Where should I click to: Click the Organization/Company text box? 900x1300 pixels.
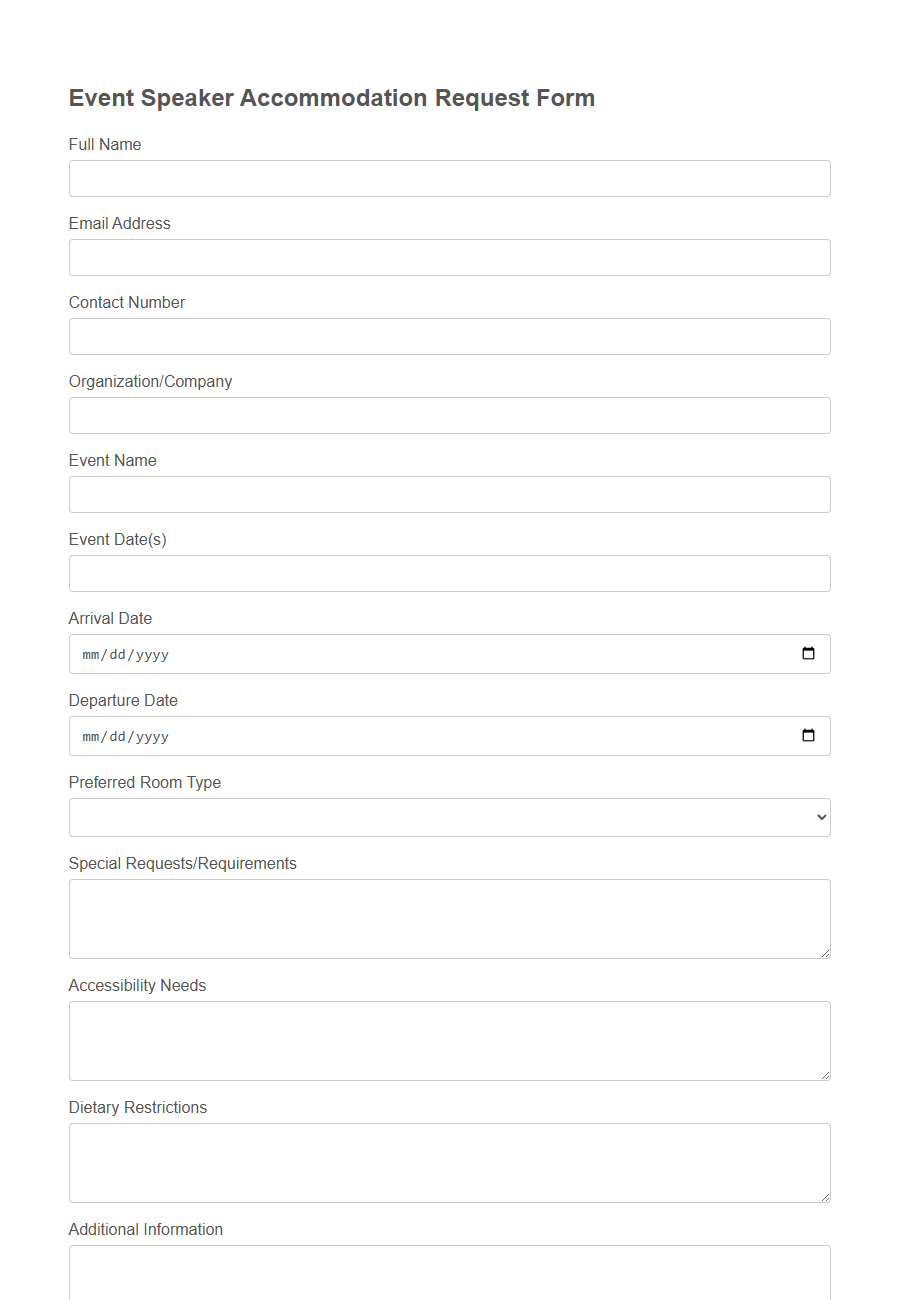point(450,415)
